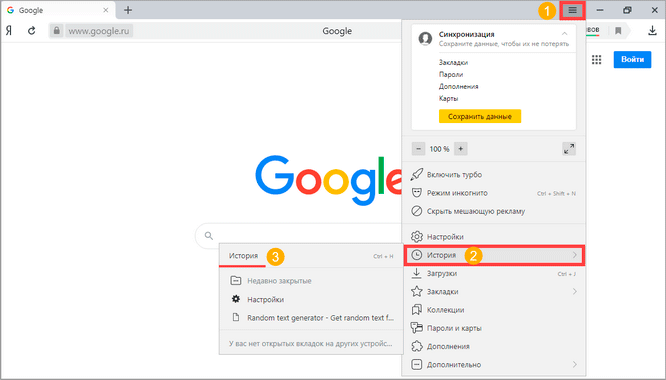
Task: Click the www.google.ru address field
Action: click(x=99, y=31)
